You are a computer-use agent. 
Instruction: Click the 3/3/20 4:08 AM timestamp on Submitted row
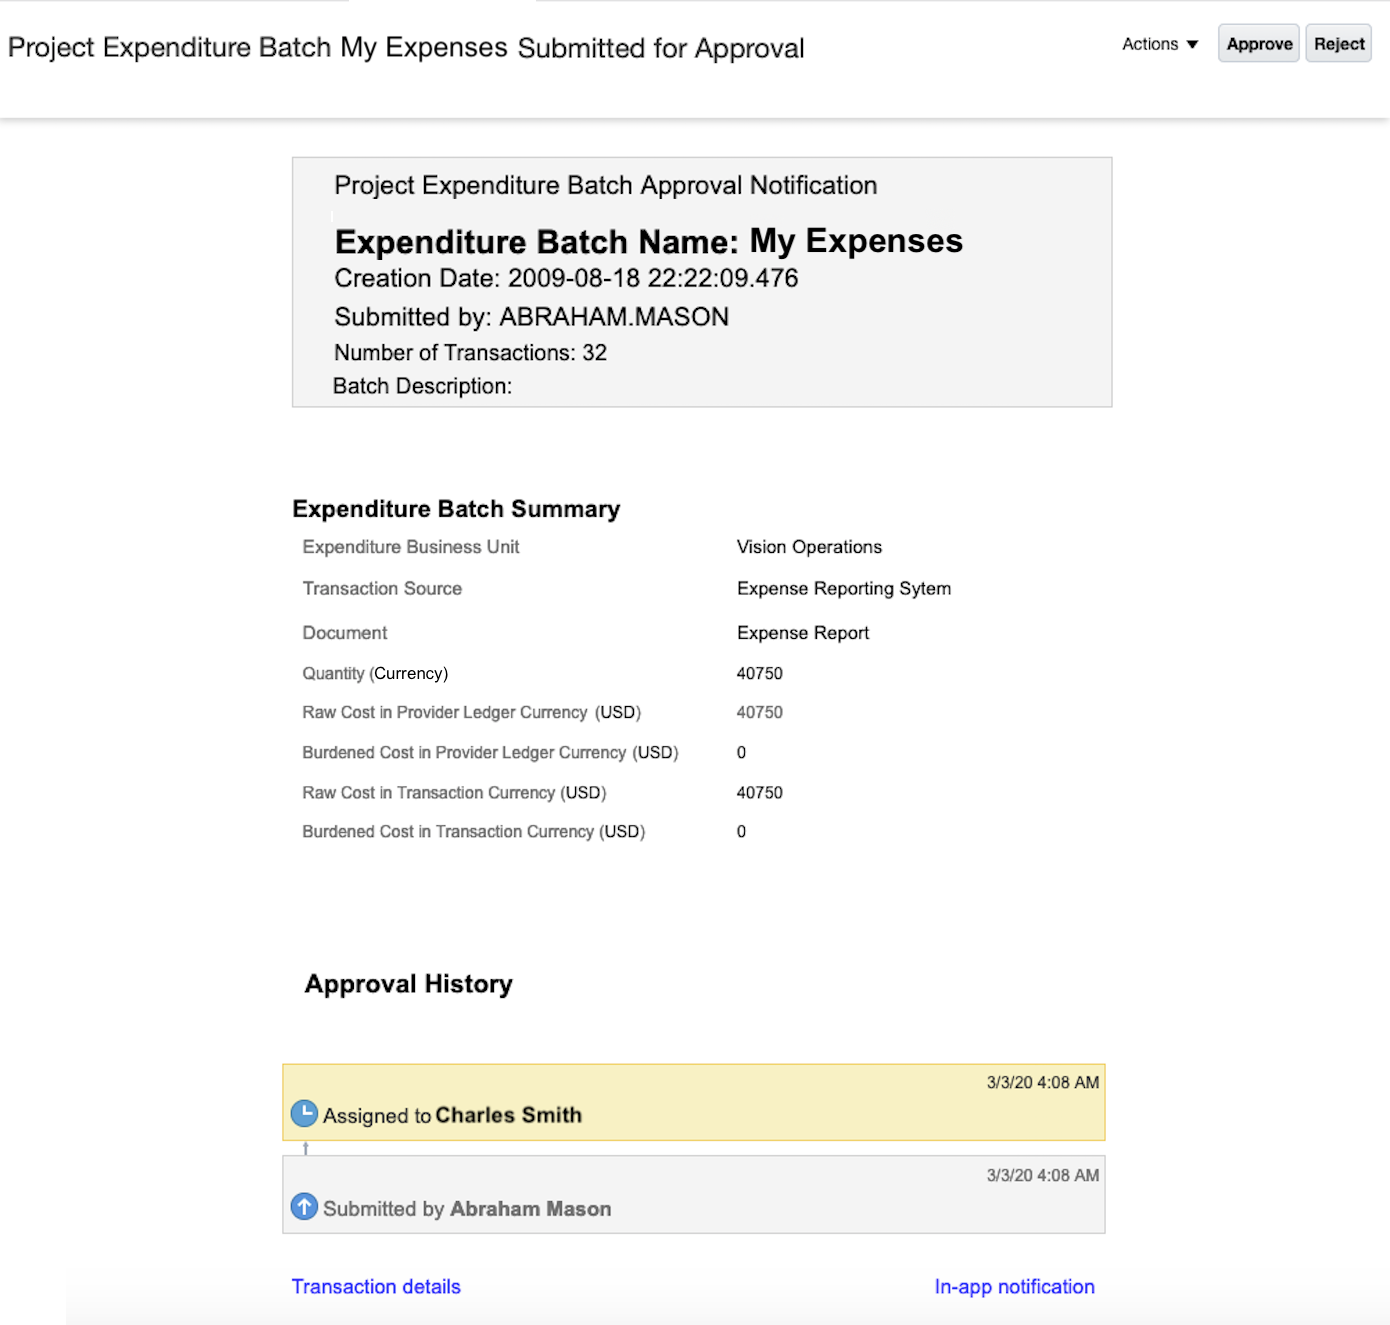[1043, 1176]
